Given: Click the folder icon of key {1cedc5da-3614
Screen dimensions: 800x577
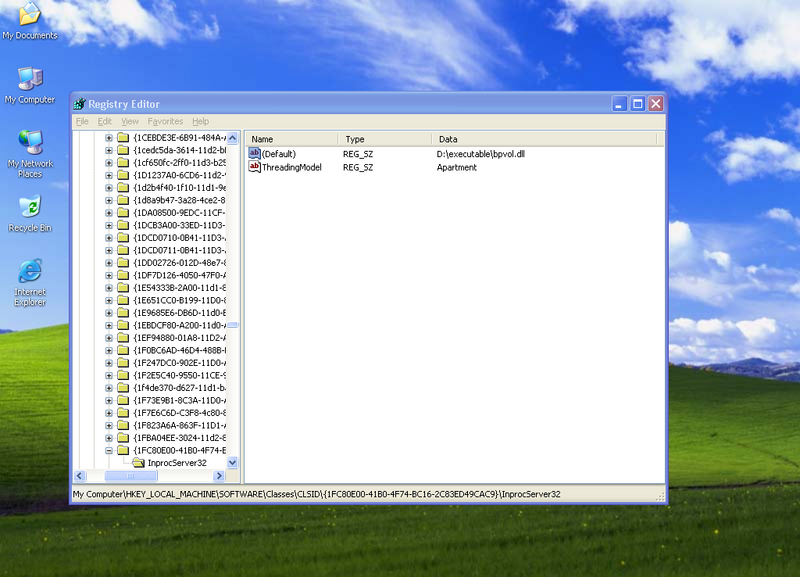Looking at the screenshot, I should click(123, 150).
